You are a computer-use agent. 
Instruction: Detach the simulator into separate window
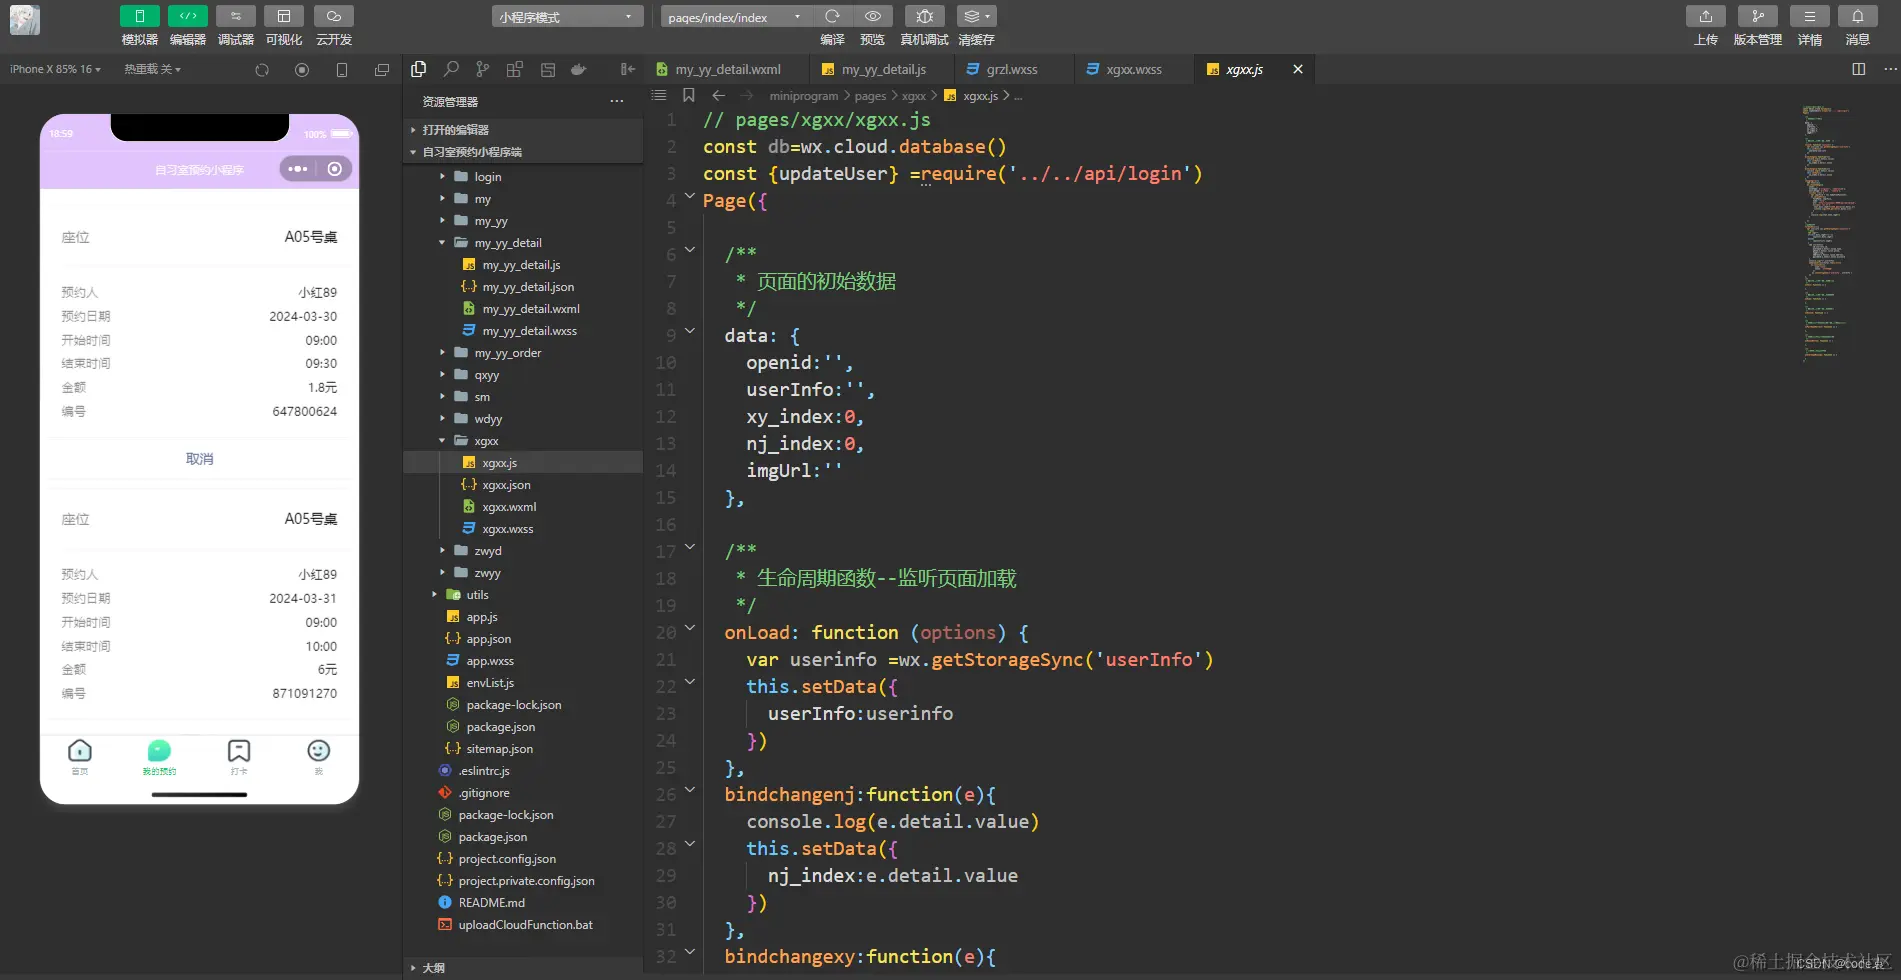(x=382, y=70)
